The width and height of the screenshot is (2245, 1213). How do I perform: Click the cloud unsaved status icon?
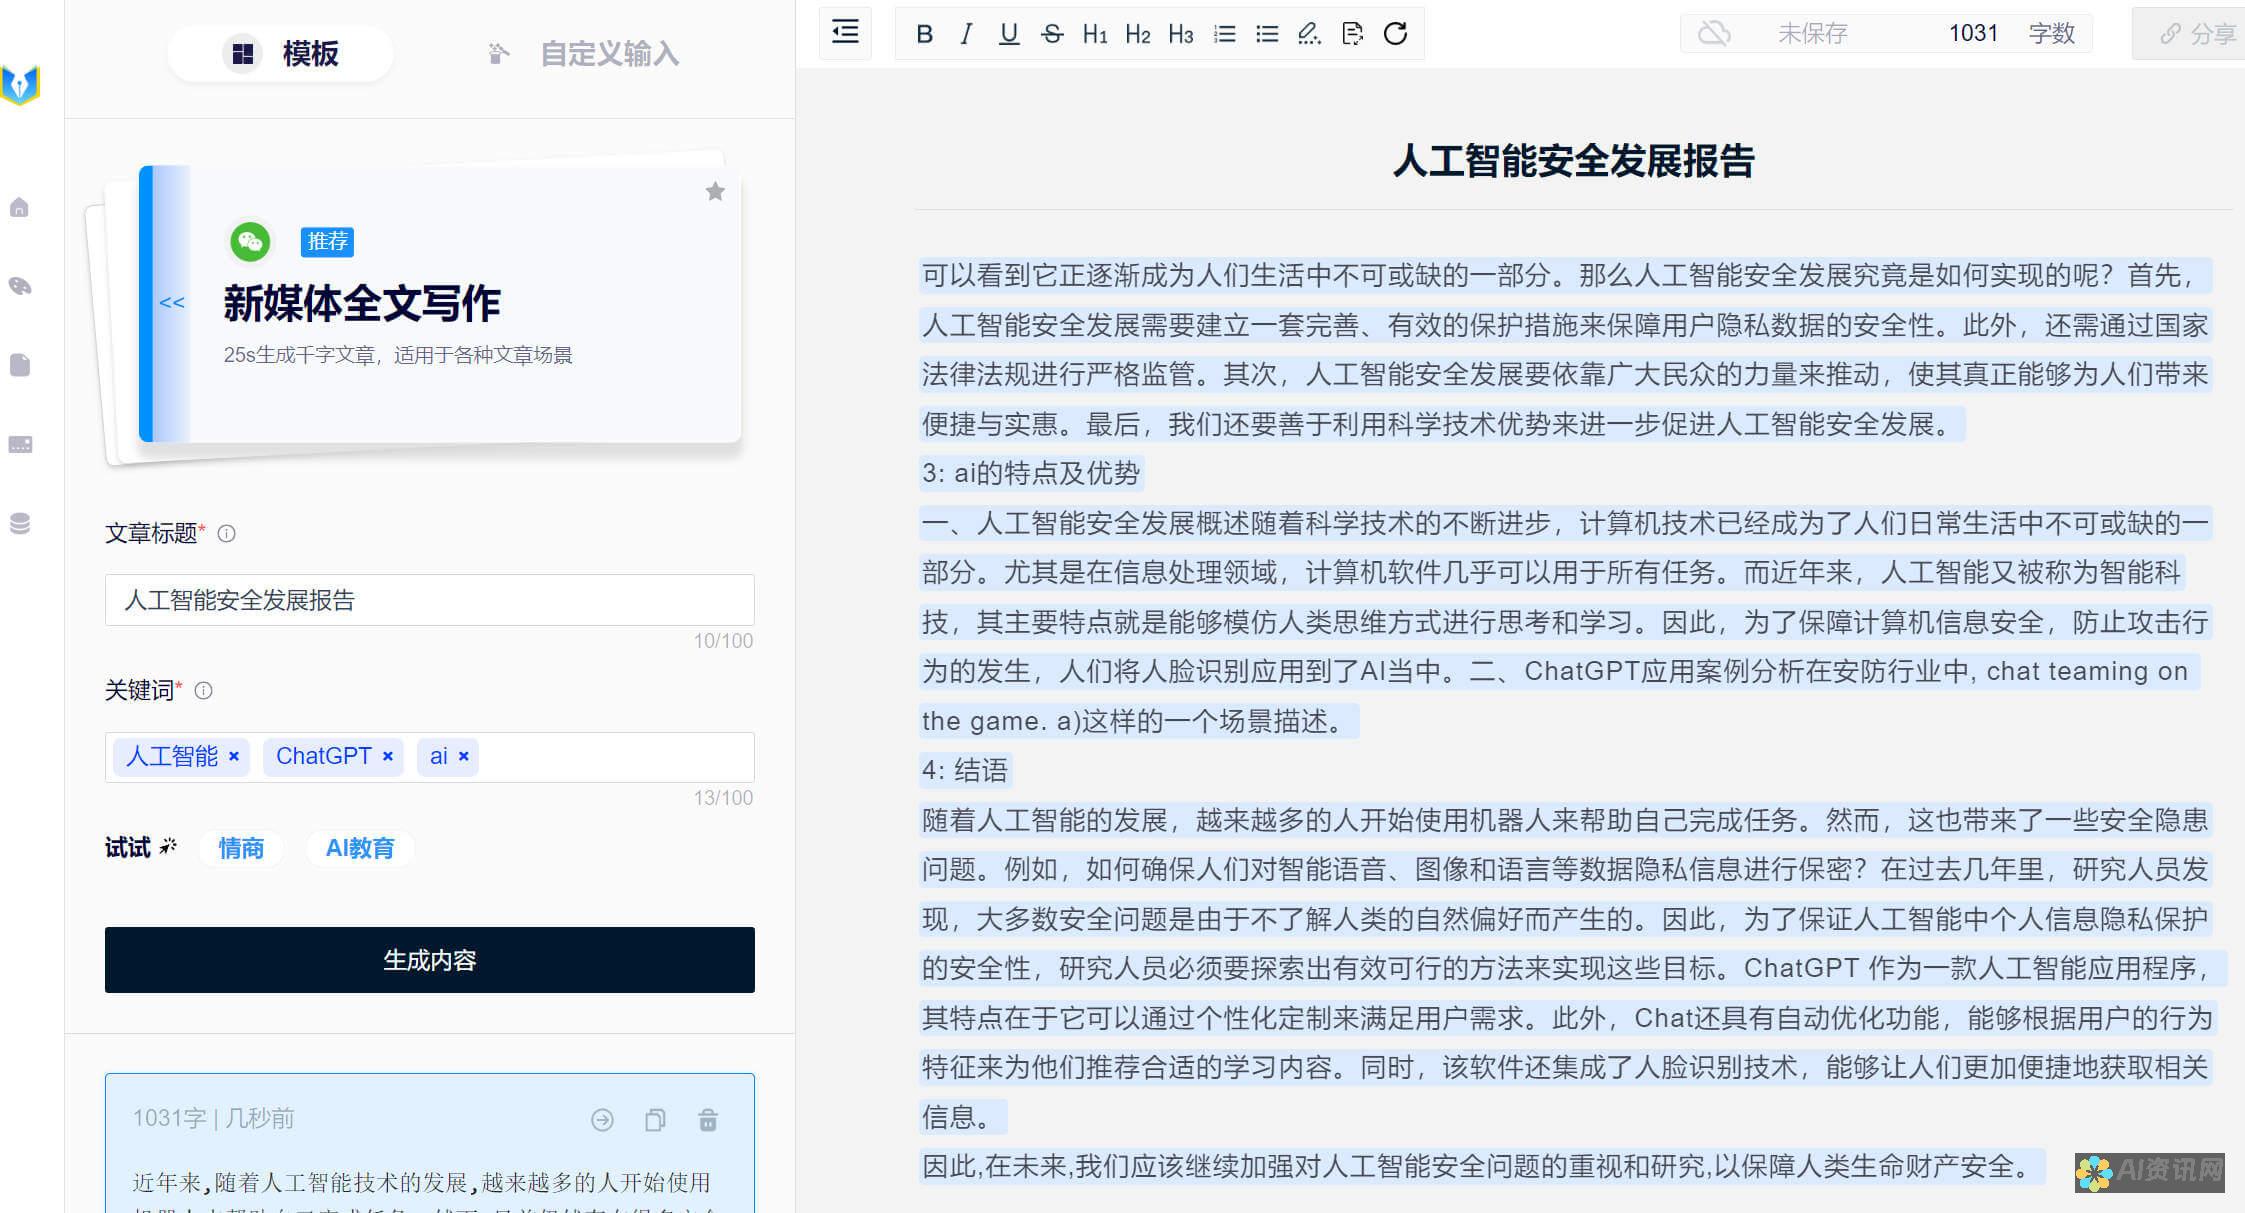1714,34
